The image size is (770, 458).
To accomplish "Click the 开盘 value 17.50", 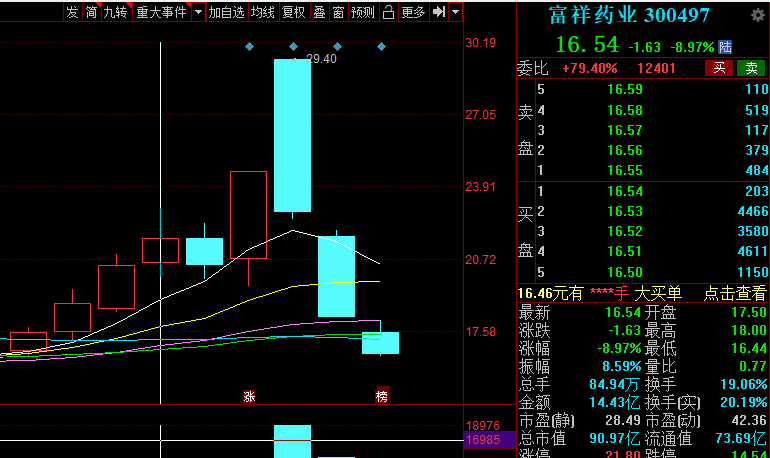I will click(x=748, y=312).
